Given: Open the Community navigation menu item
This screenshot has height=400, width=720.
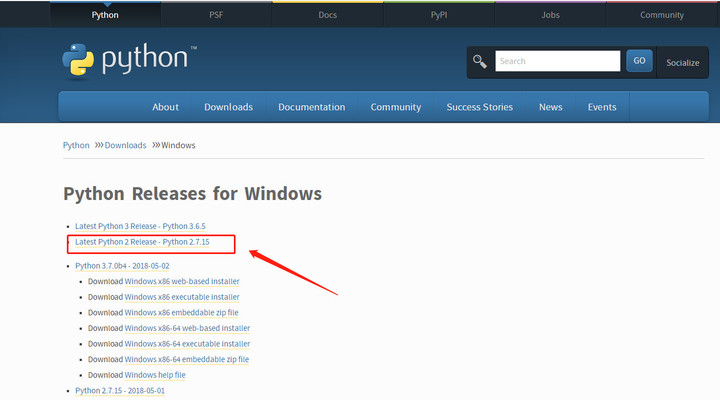Looking at the screenshot, I should tap(396, 107).
